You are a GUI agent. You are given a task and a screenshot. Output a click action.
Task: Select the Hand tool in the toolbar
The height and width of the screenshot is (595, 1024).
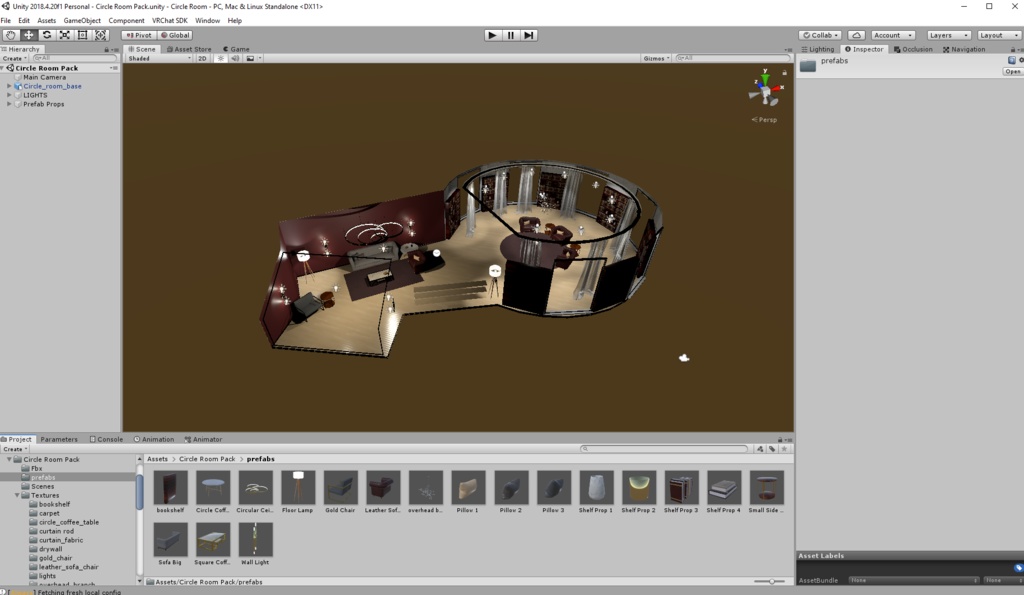(10, 35)
